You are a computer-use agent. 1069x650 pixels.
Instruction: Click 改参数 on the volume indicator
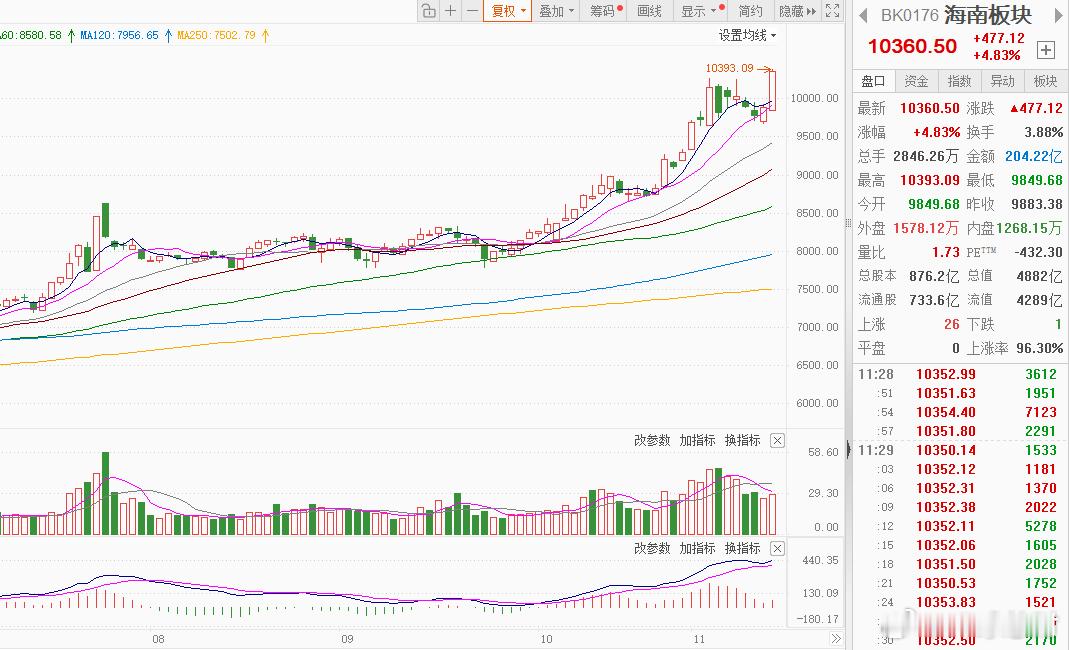(652, 441)
